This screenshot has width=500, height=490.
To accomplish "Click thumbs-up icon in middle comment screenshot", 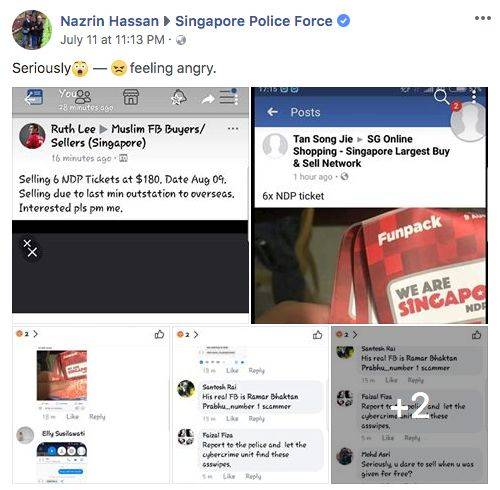I will [x=318, y=335].
